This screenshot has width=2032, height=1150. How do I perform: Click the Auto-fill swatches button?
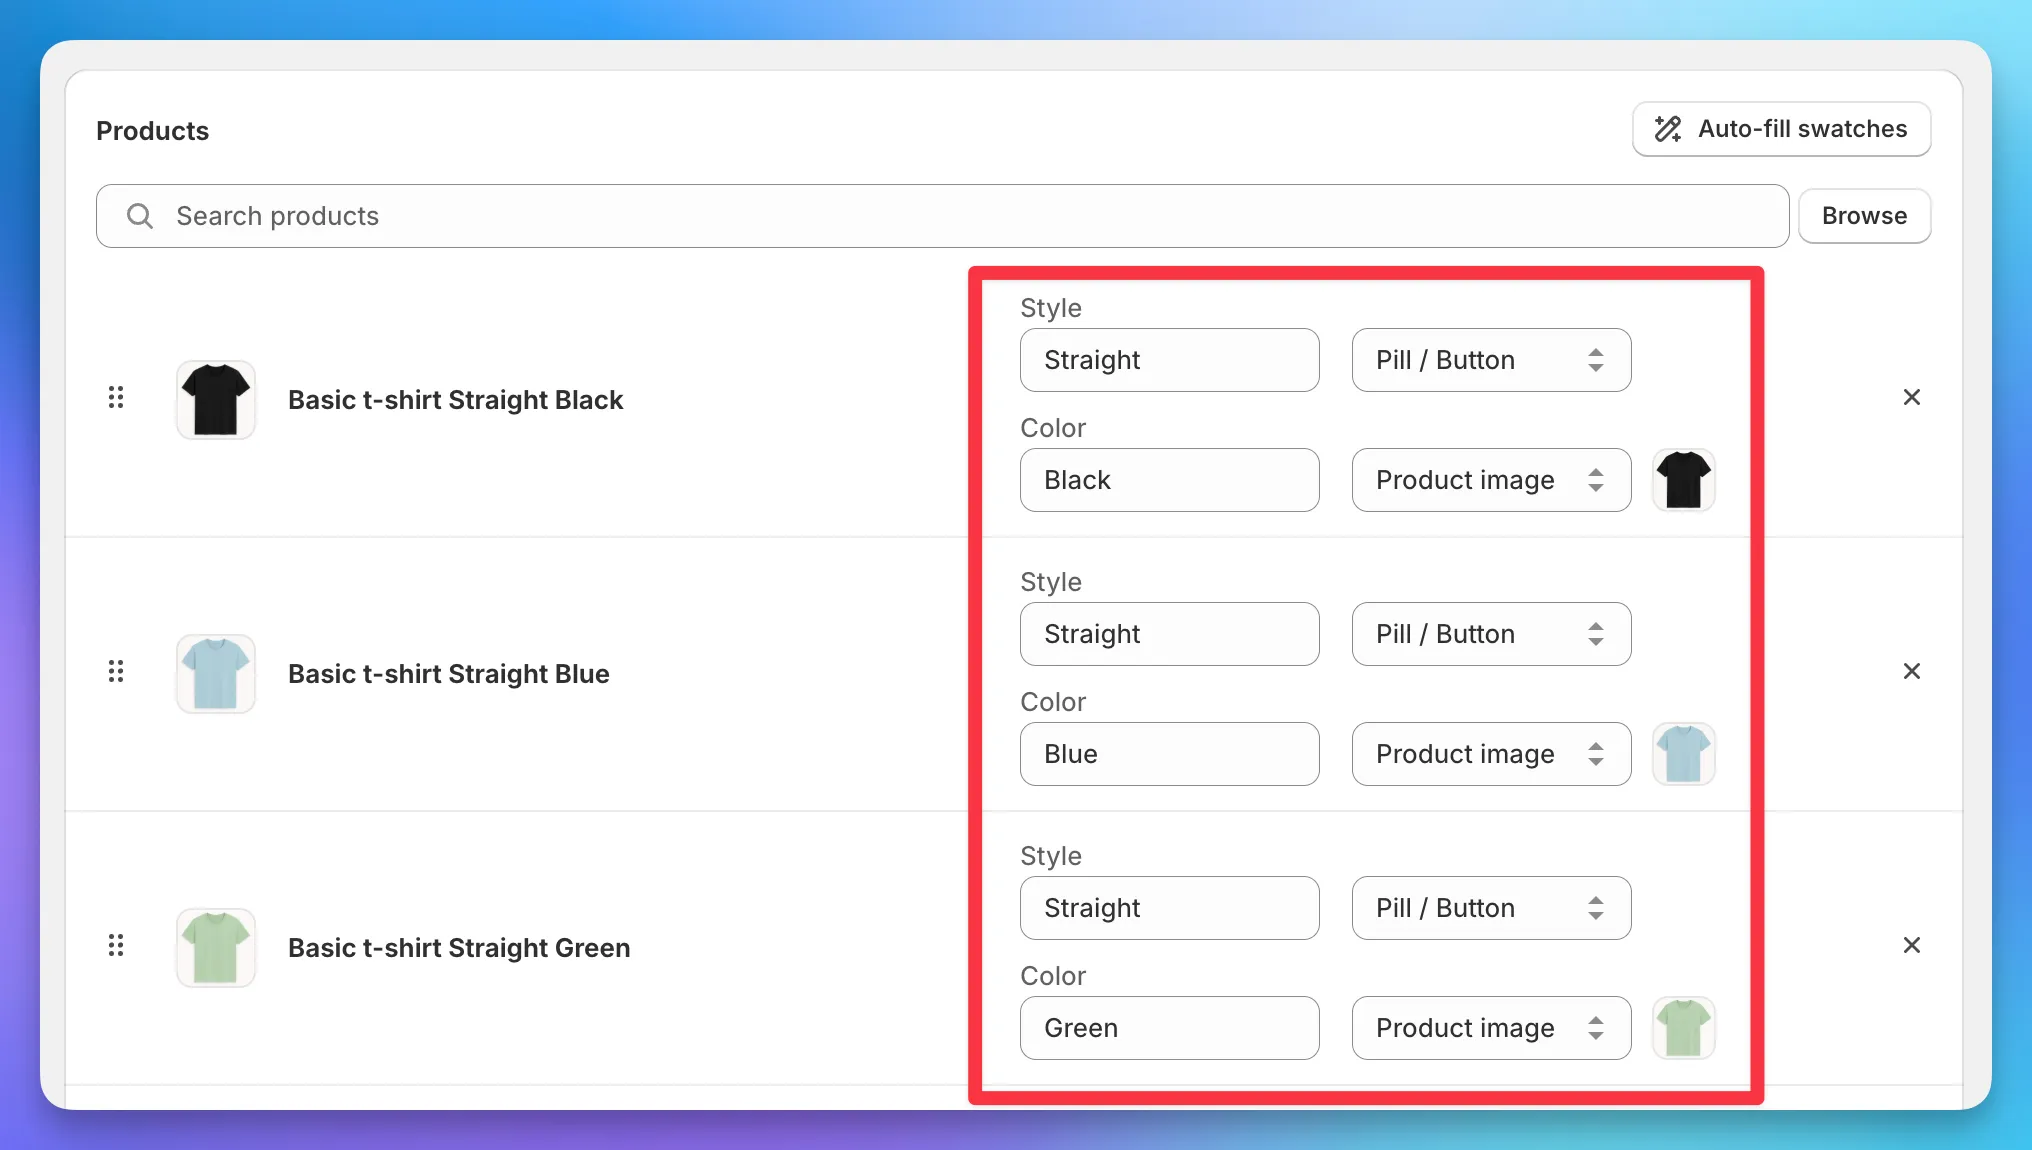[1781, 129]
